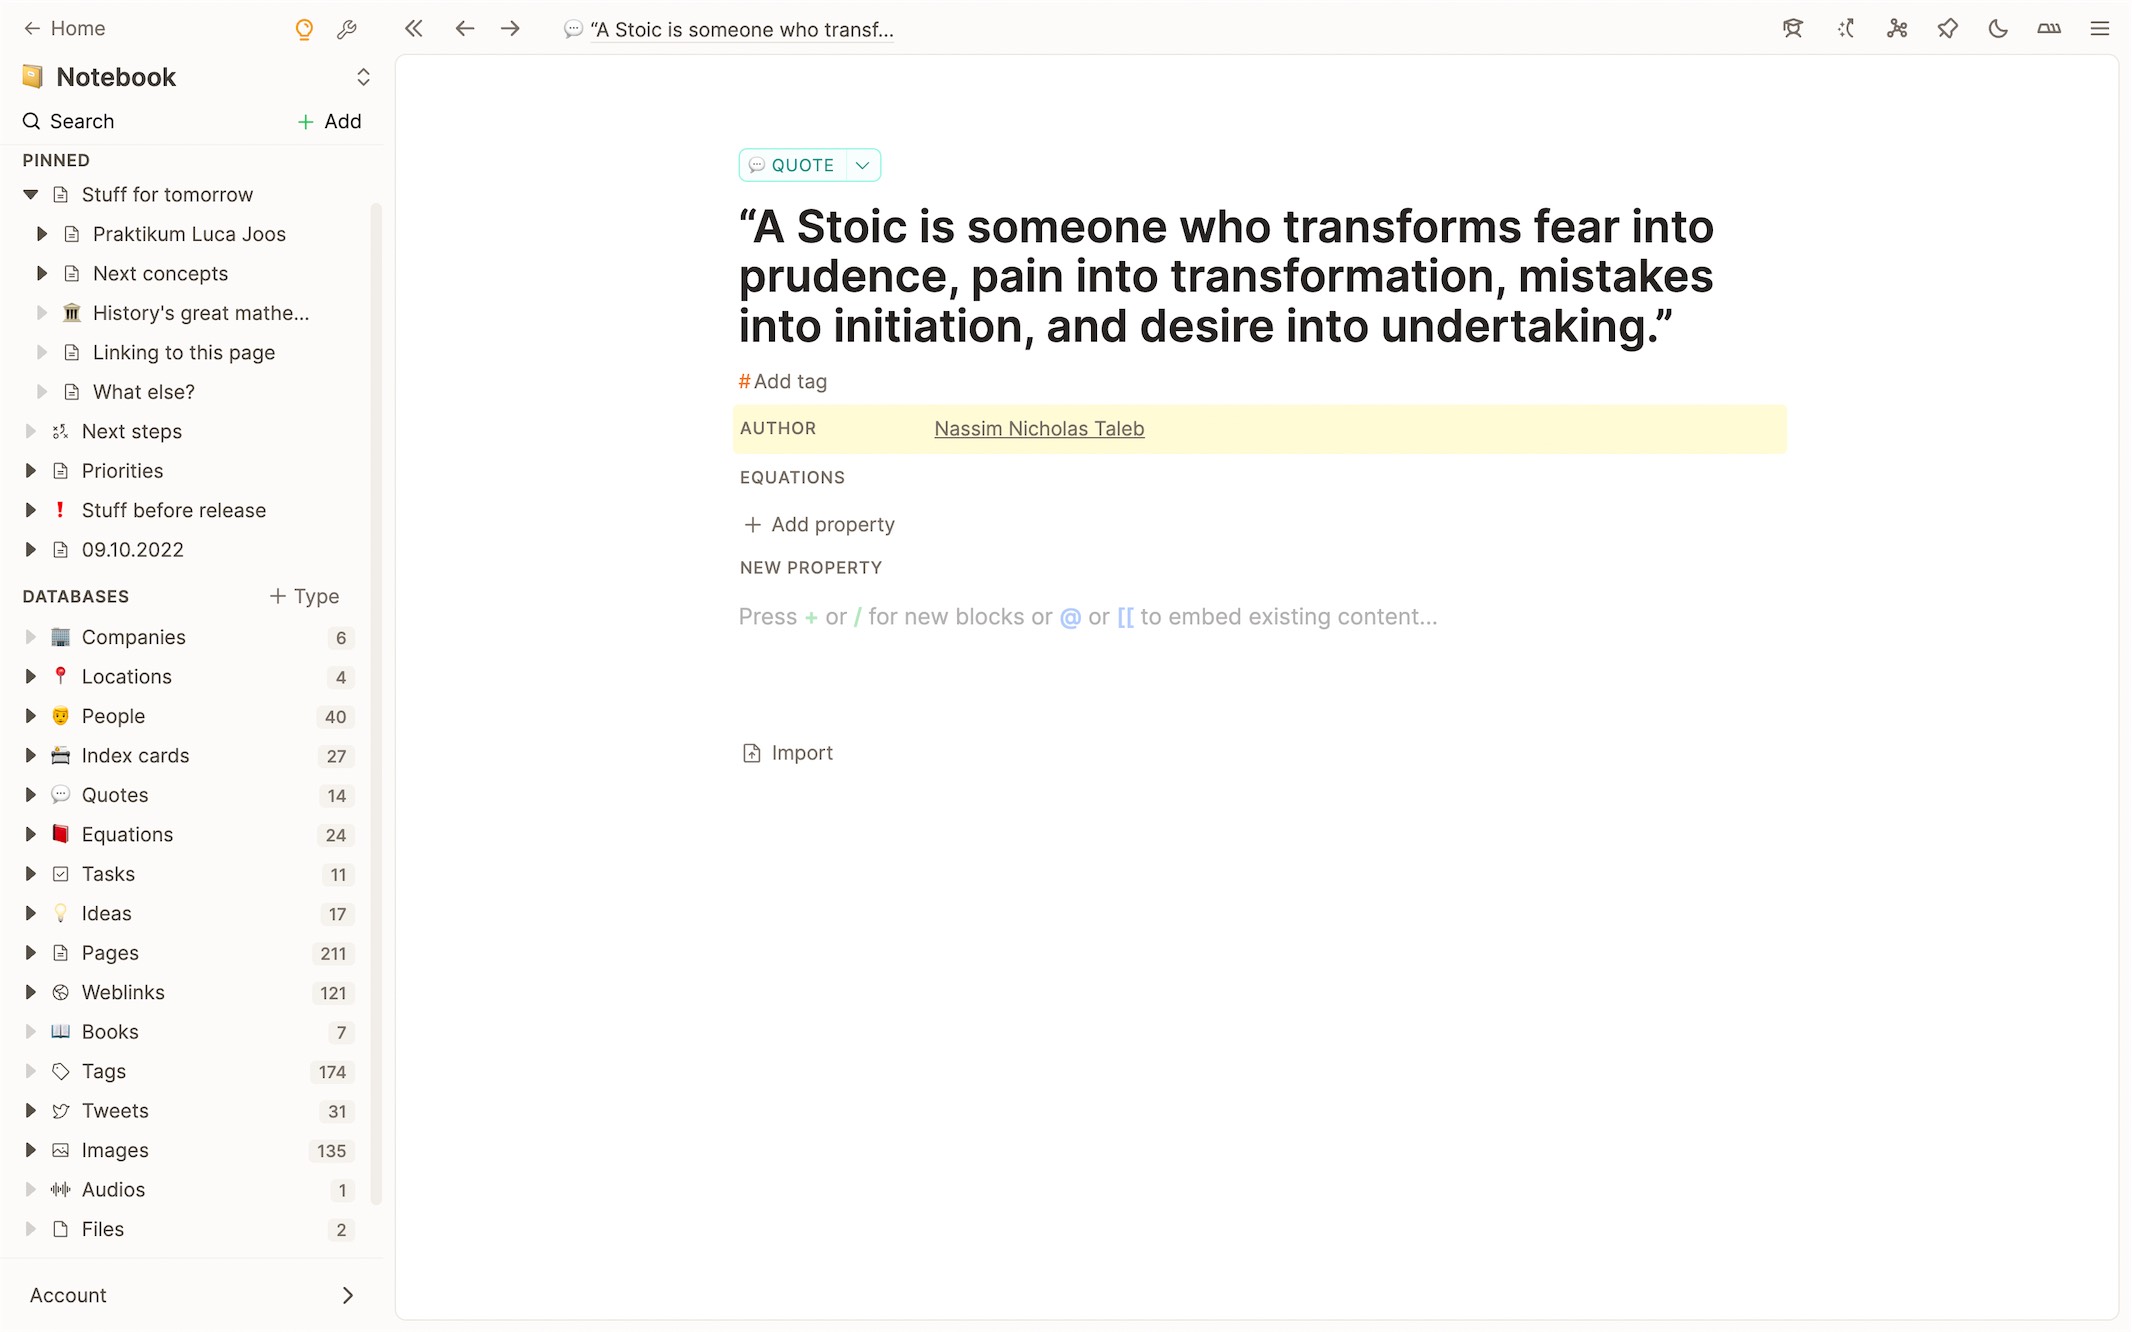Select the Ideas database entry
This screenshot has height=1332, width=2132.
pyautogui.click(x=106, y=913)
